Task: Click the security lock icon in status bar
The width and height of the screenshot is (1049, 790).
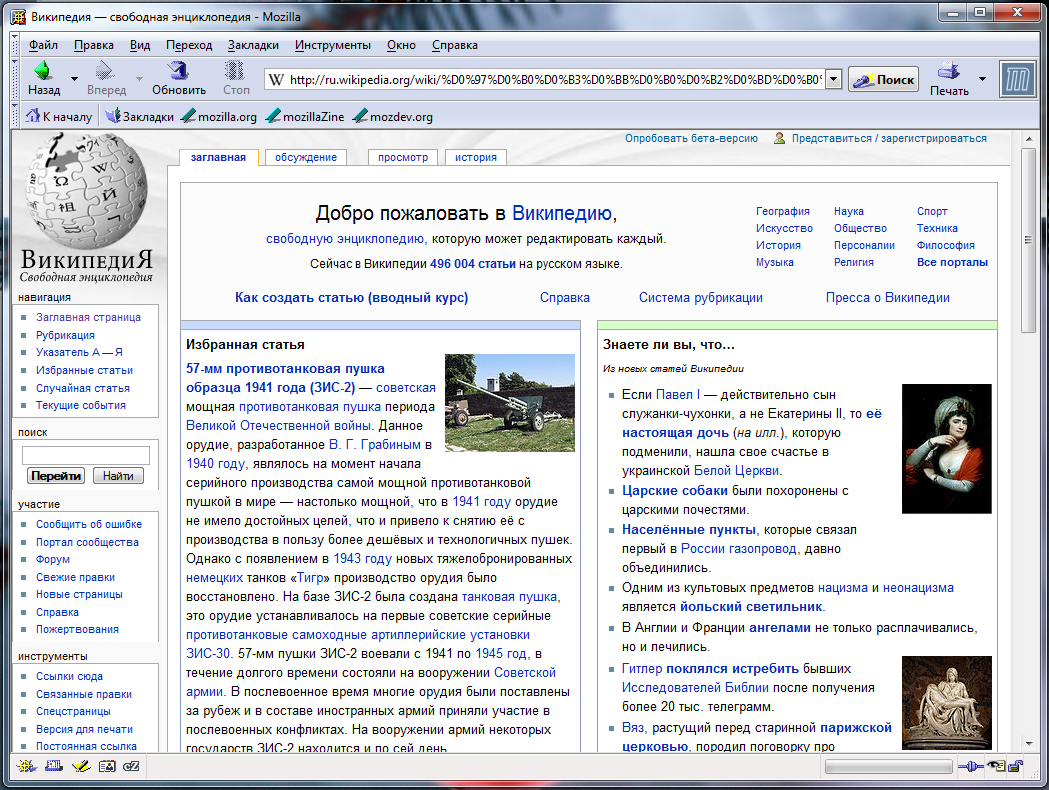Action: click(1015, 767)
